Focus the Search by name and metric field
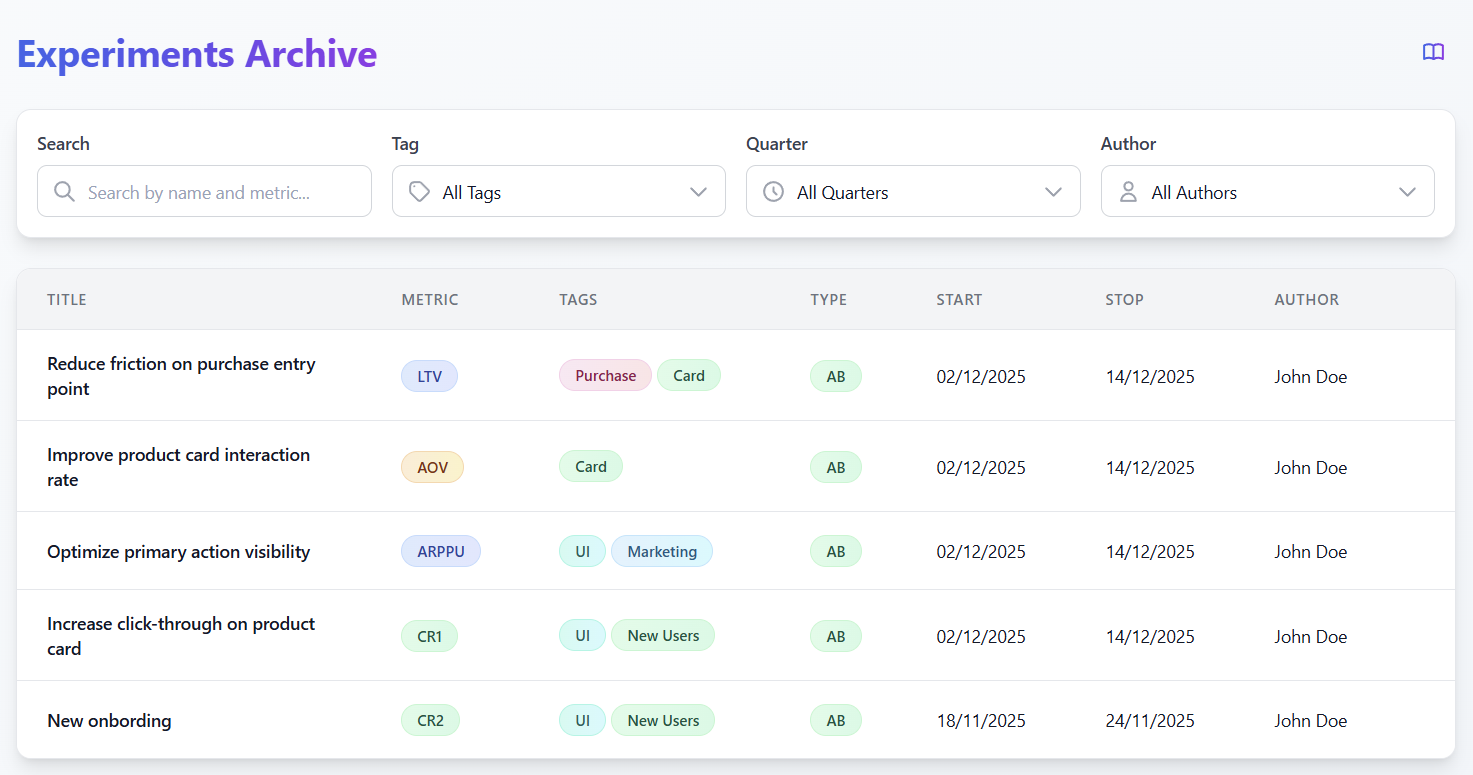Screen dimensions: 1473x775 pos(220,192)
